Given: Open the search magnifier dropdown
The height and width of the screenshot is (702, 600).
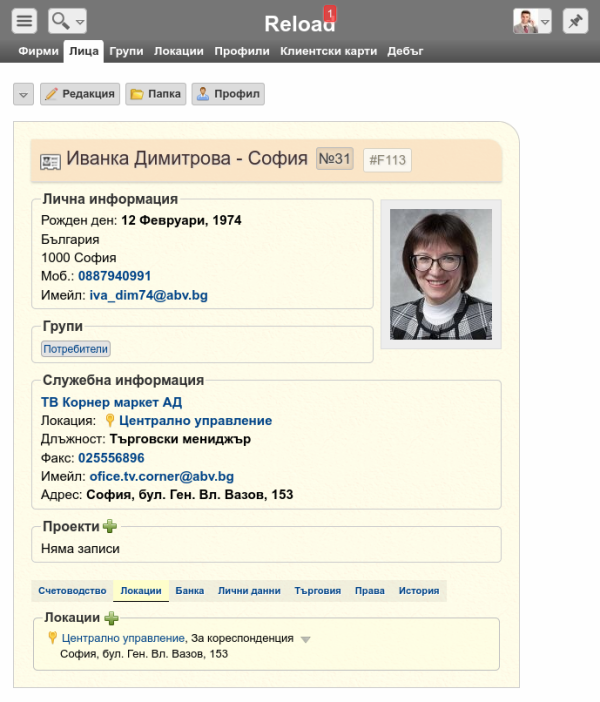Looking at the screenshot, I should point(67,21).
